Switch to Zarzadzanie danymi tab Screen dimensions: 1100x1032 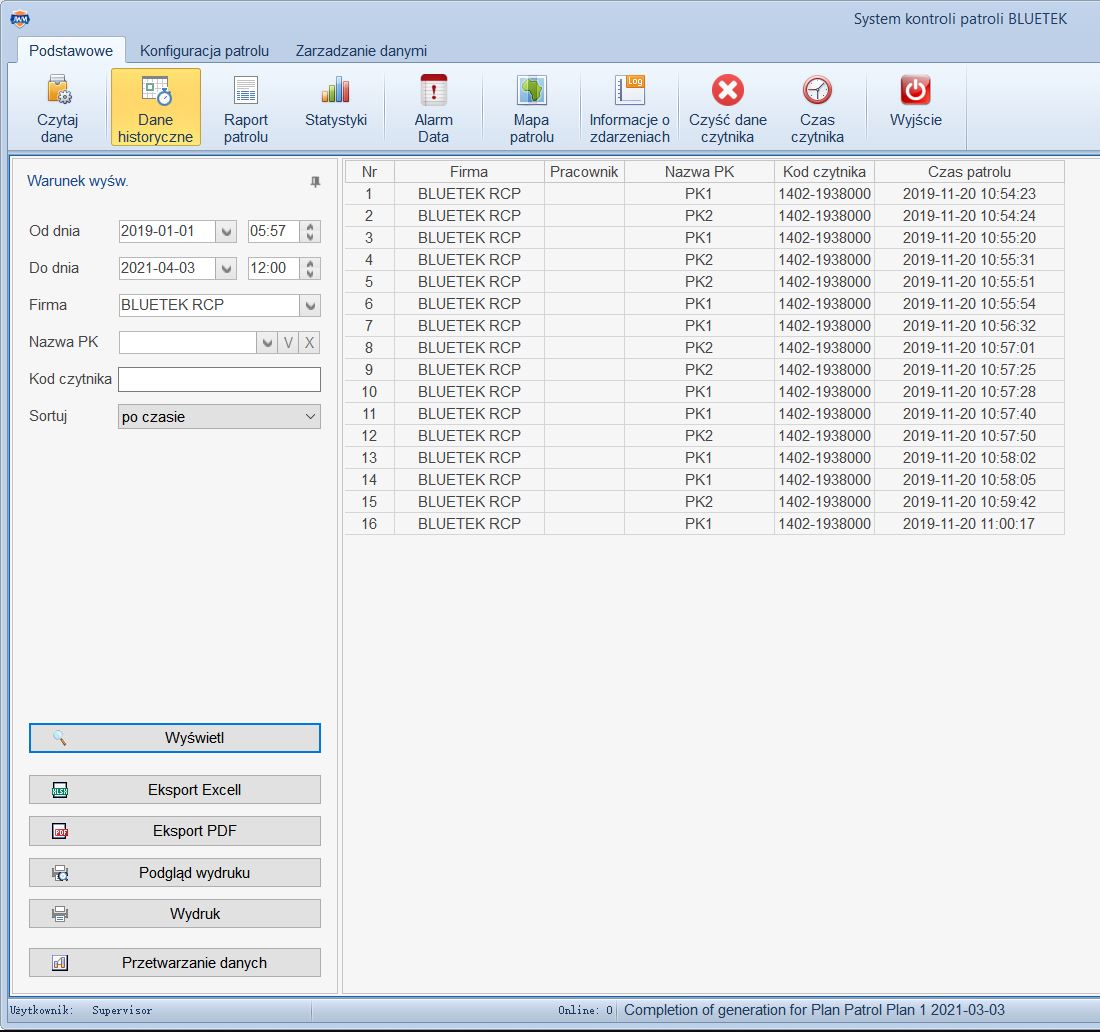pos(361,51)
